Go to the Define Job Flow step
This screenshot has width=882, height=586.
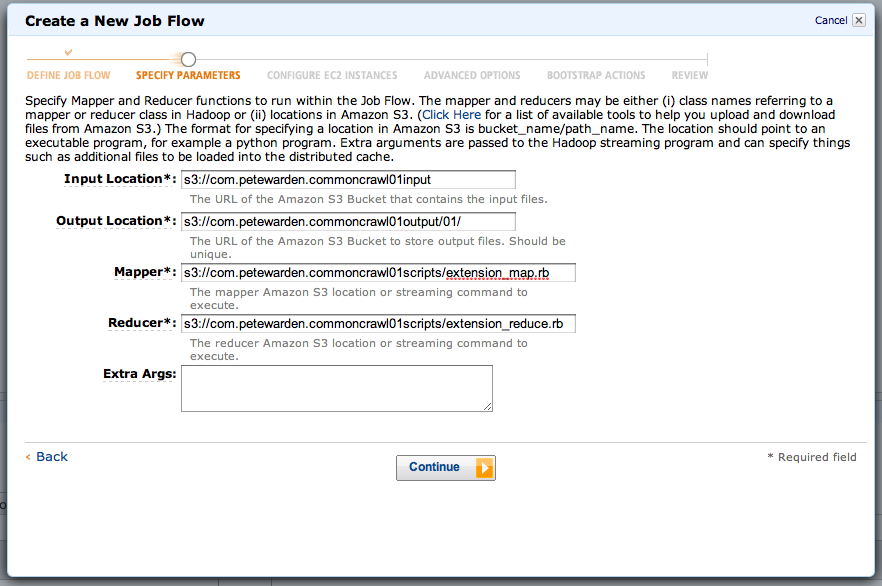(68, 75)
